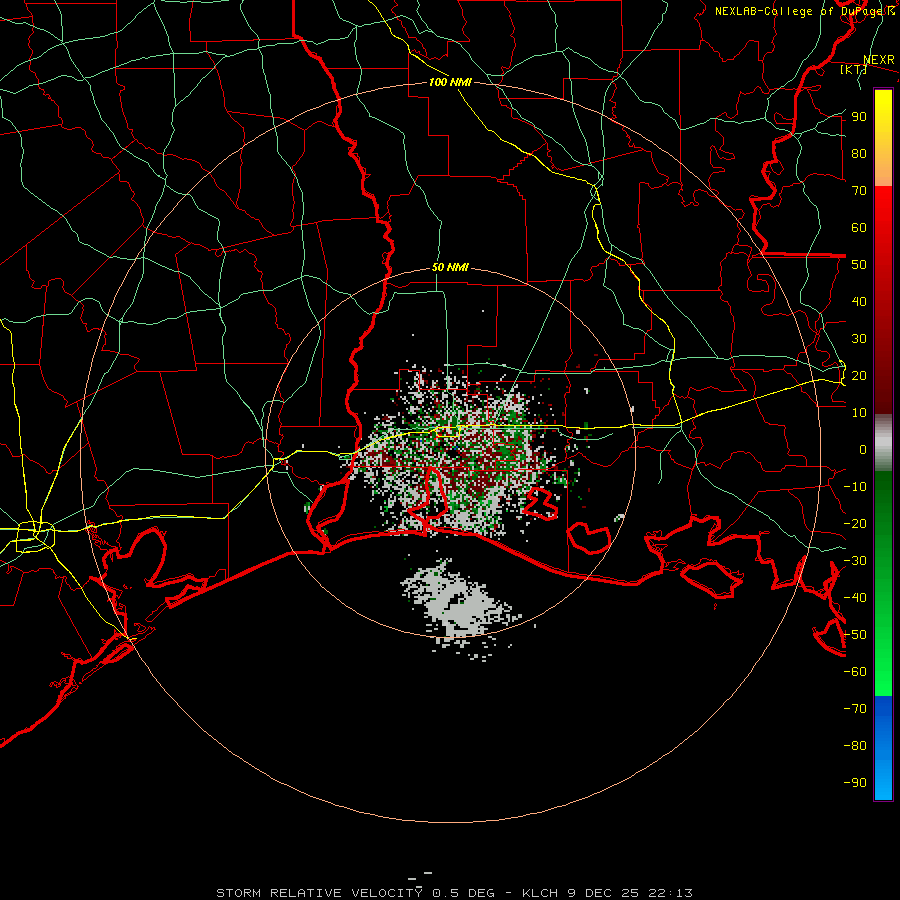This screenshot has height=900, width=900.
Task: Select the -40 value on the velocity scale
Action: 855,598
